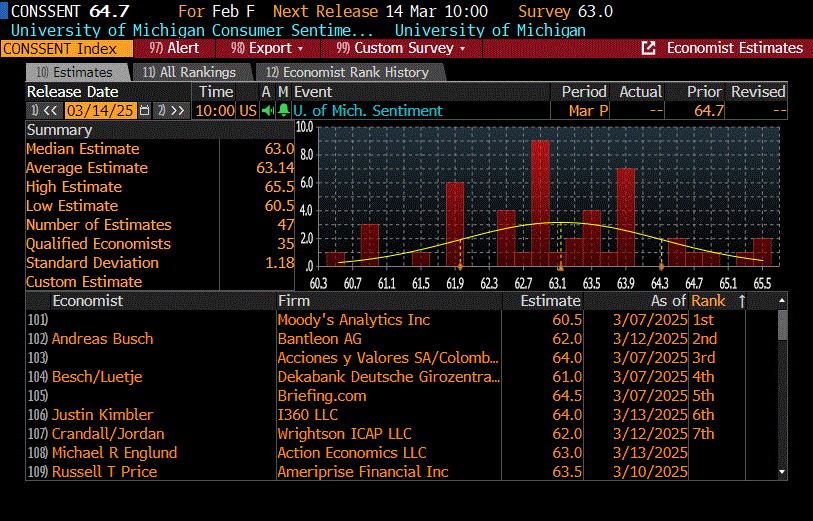
Task: Click the tallest histogram bar near 62.9
Action: click(x=540, y=203)
